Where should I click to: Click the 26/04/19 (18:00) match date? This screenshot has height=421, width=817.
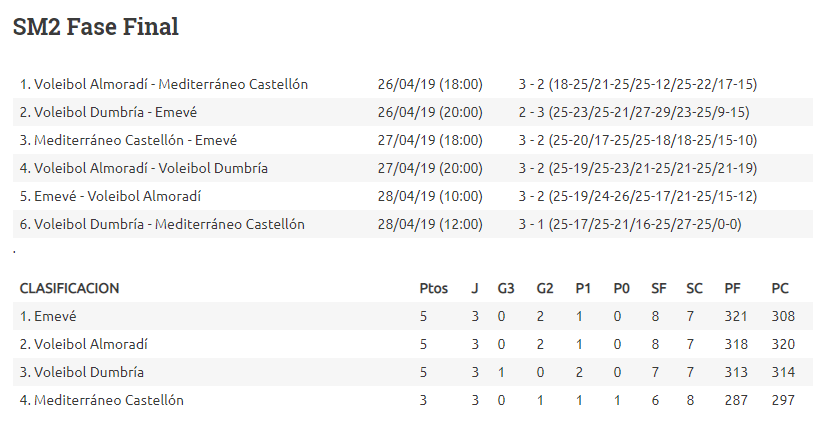430,84
